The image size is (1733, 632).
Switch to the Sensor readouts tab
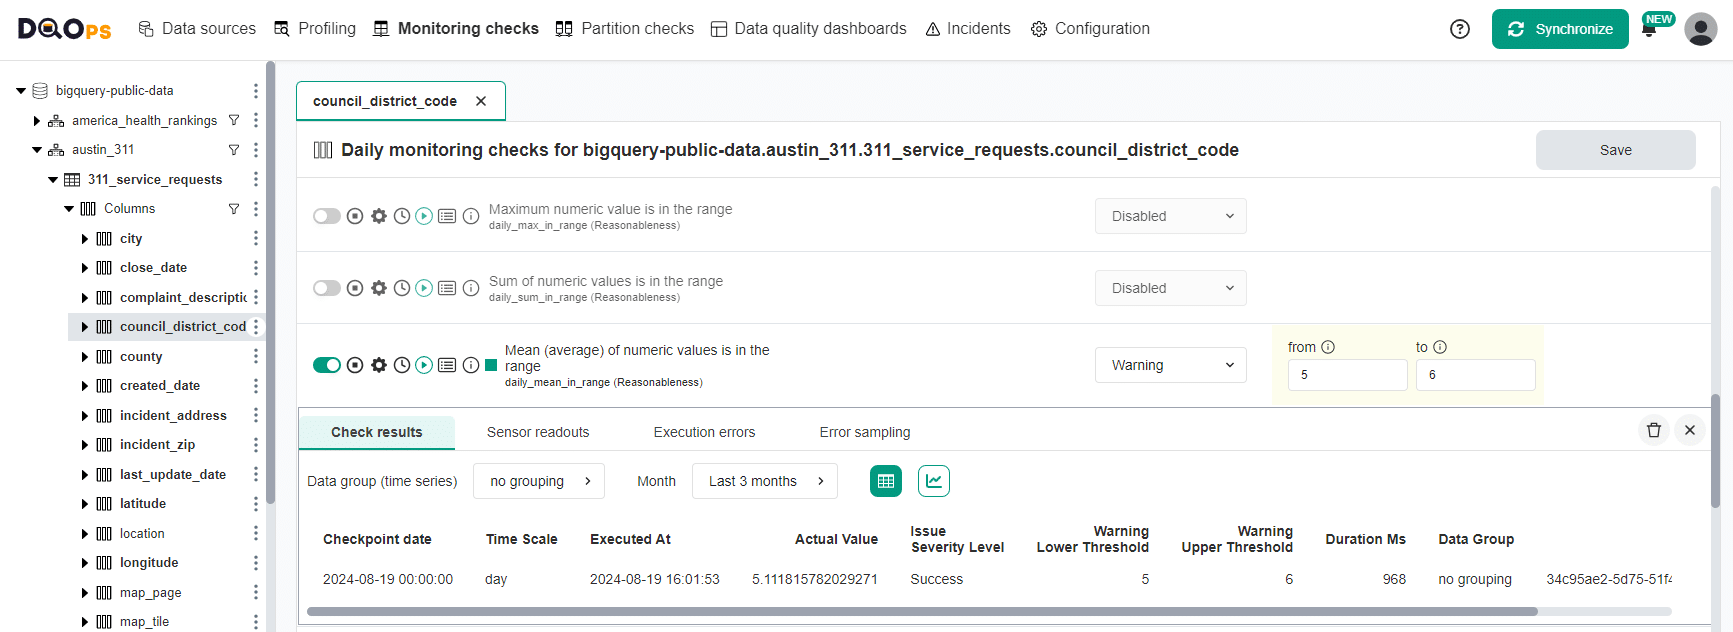click(x=538, y=432)
